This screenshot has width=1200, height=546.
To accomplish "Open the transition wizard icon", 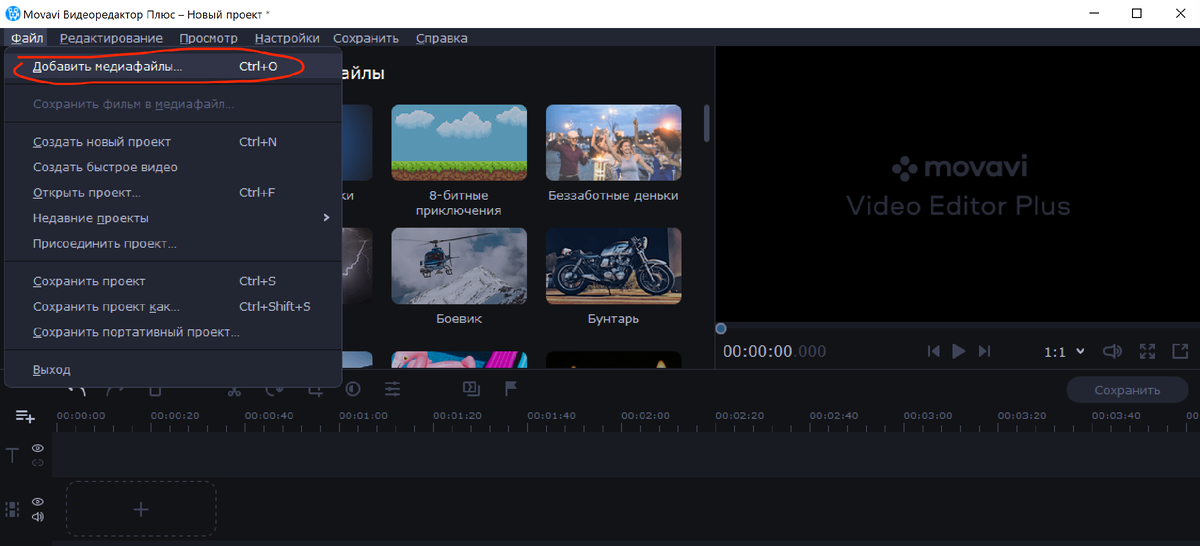I will pos(470,388).
